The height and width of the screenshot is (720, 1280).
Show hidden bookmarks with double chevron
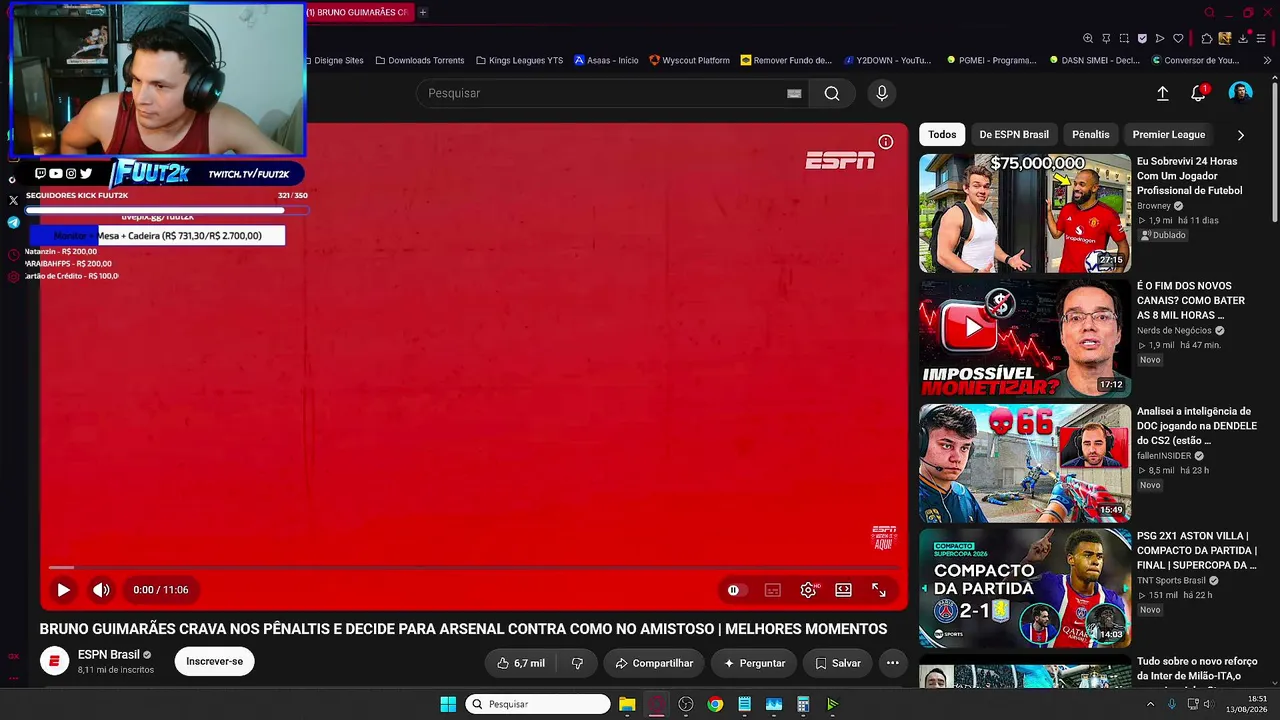tap(1267, 60)
